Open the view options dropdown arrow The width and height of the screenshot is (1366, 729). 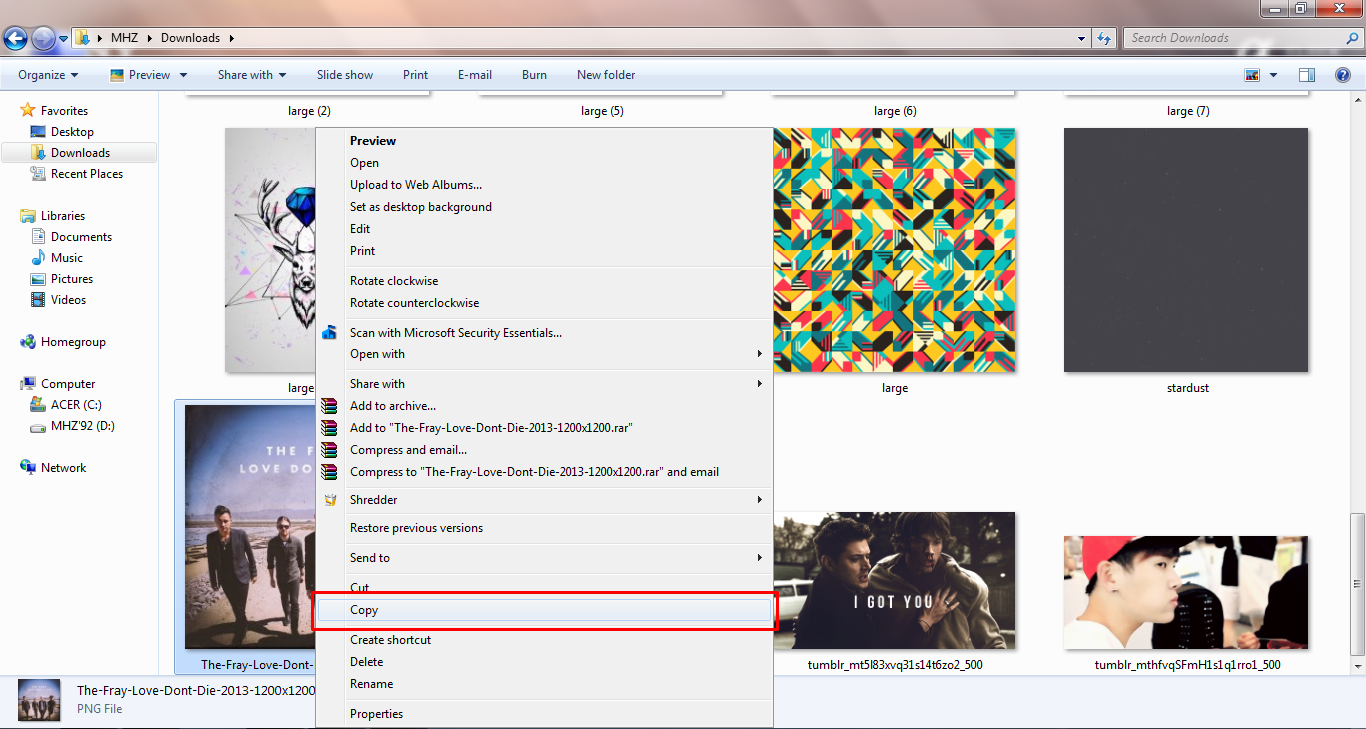coord(1273,75)
